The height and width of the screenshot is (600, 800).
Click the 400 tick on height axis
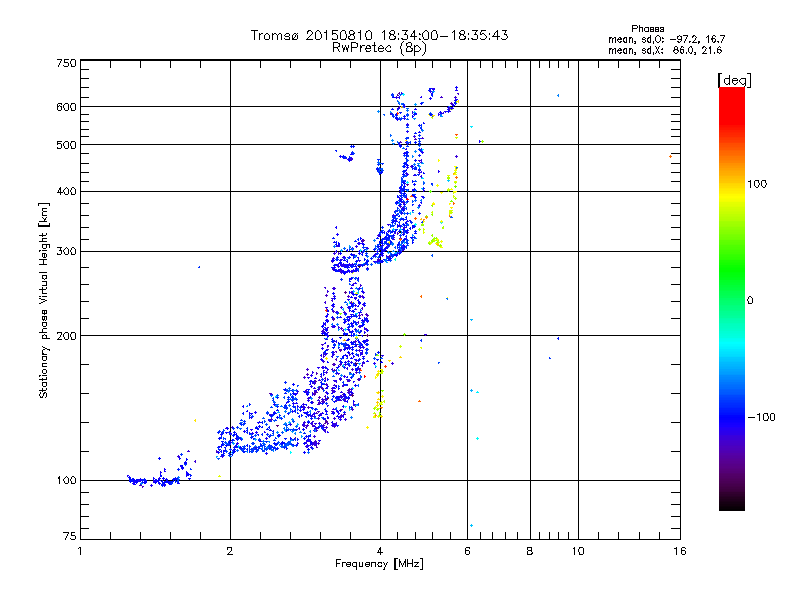click(66, 191)
